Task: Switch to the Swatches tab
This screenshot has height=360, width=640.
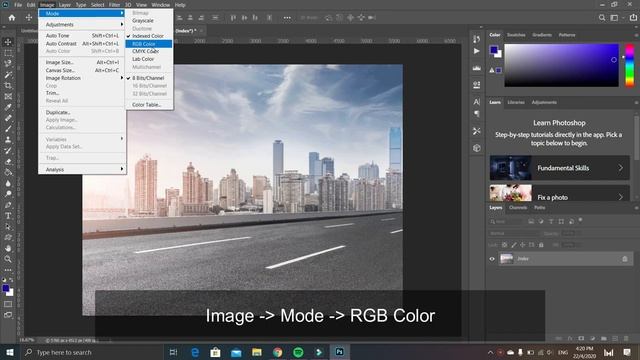Action: pos(516,35)
